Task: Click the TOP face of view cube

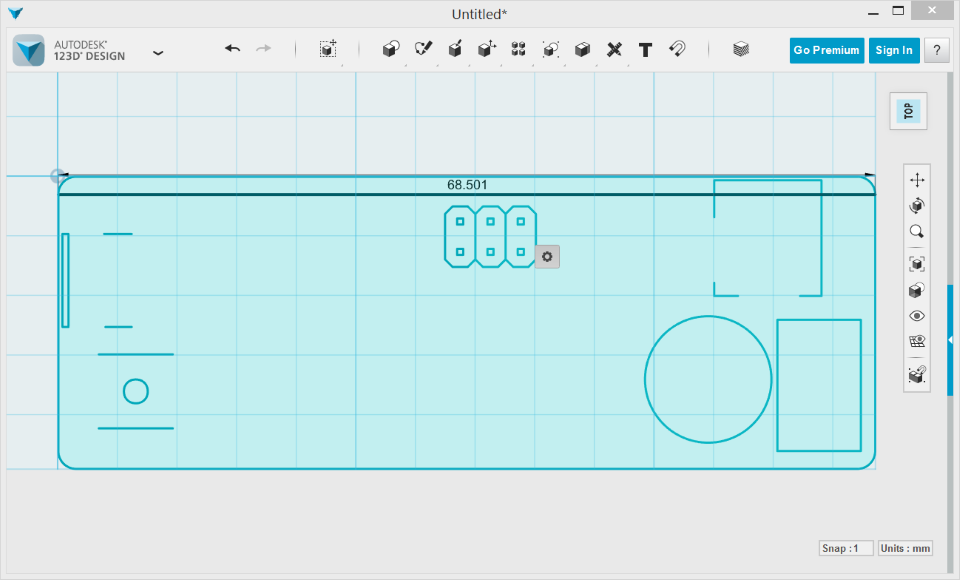Action: coord(909,111)
